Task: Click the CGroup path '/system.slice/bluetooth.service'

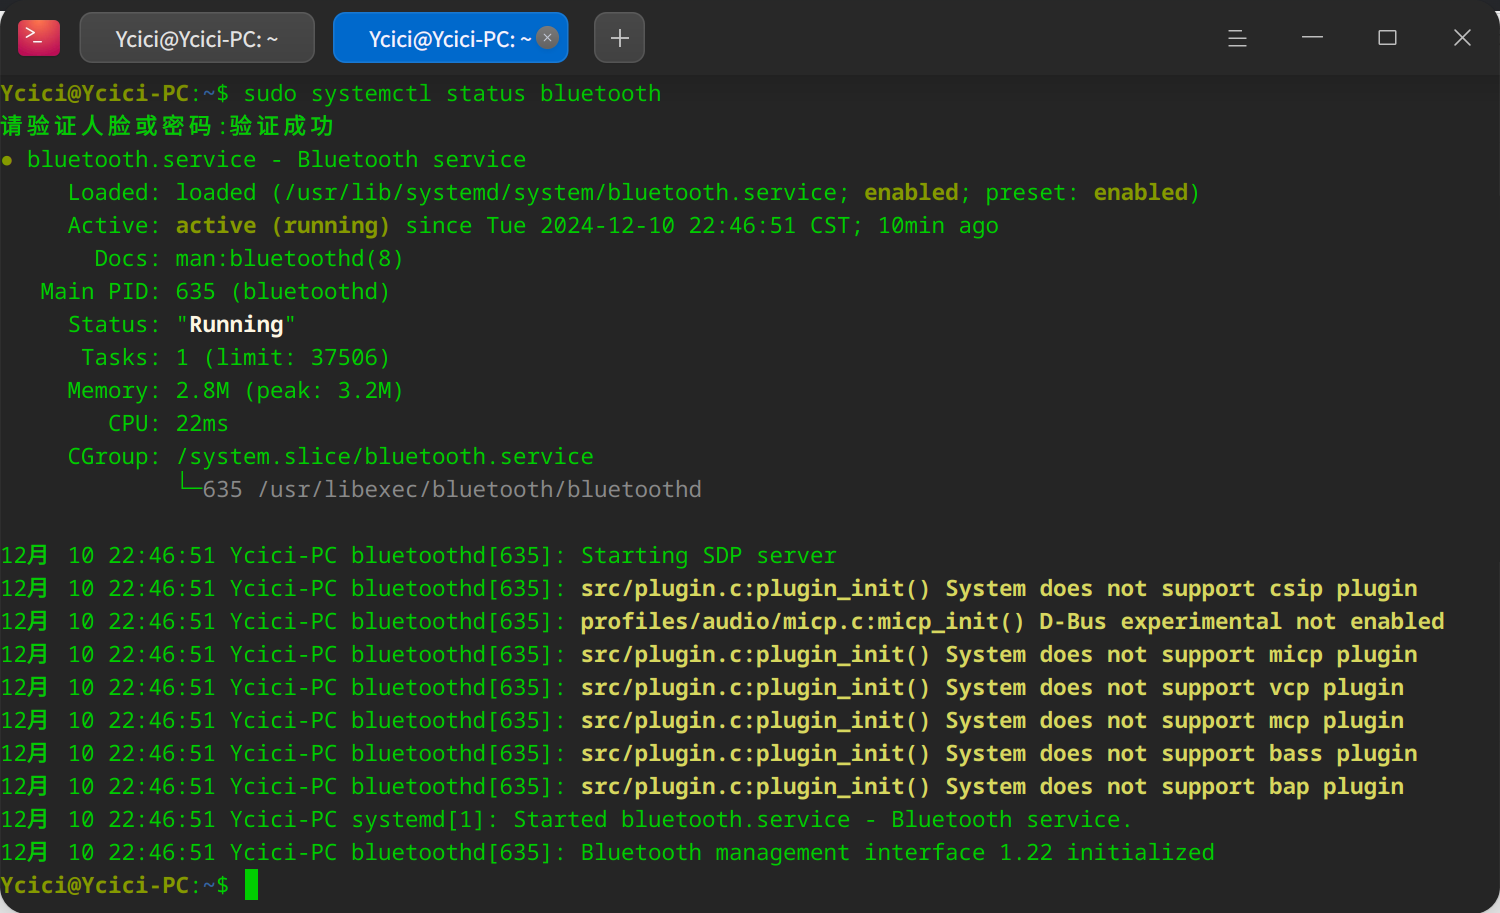Action: coord(384,457)
